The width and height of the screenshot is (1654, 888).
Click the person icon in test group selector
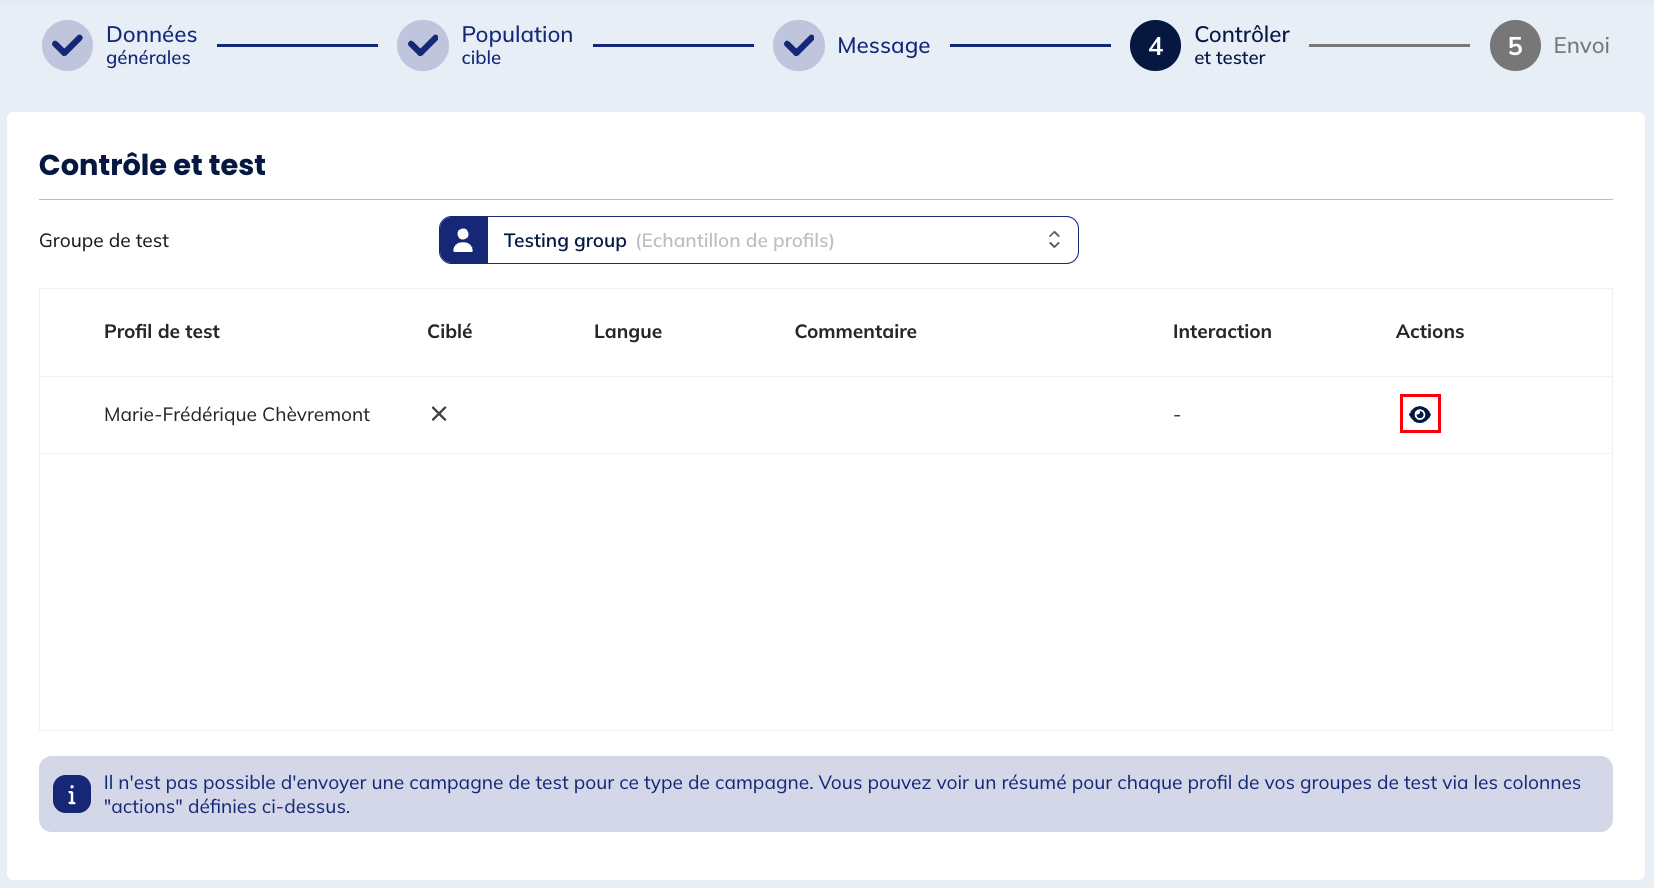coord(463,240)
